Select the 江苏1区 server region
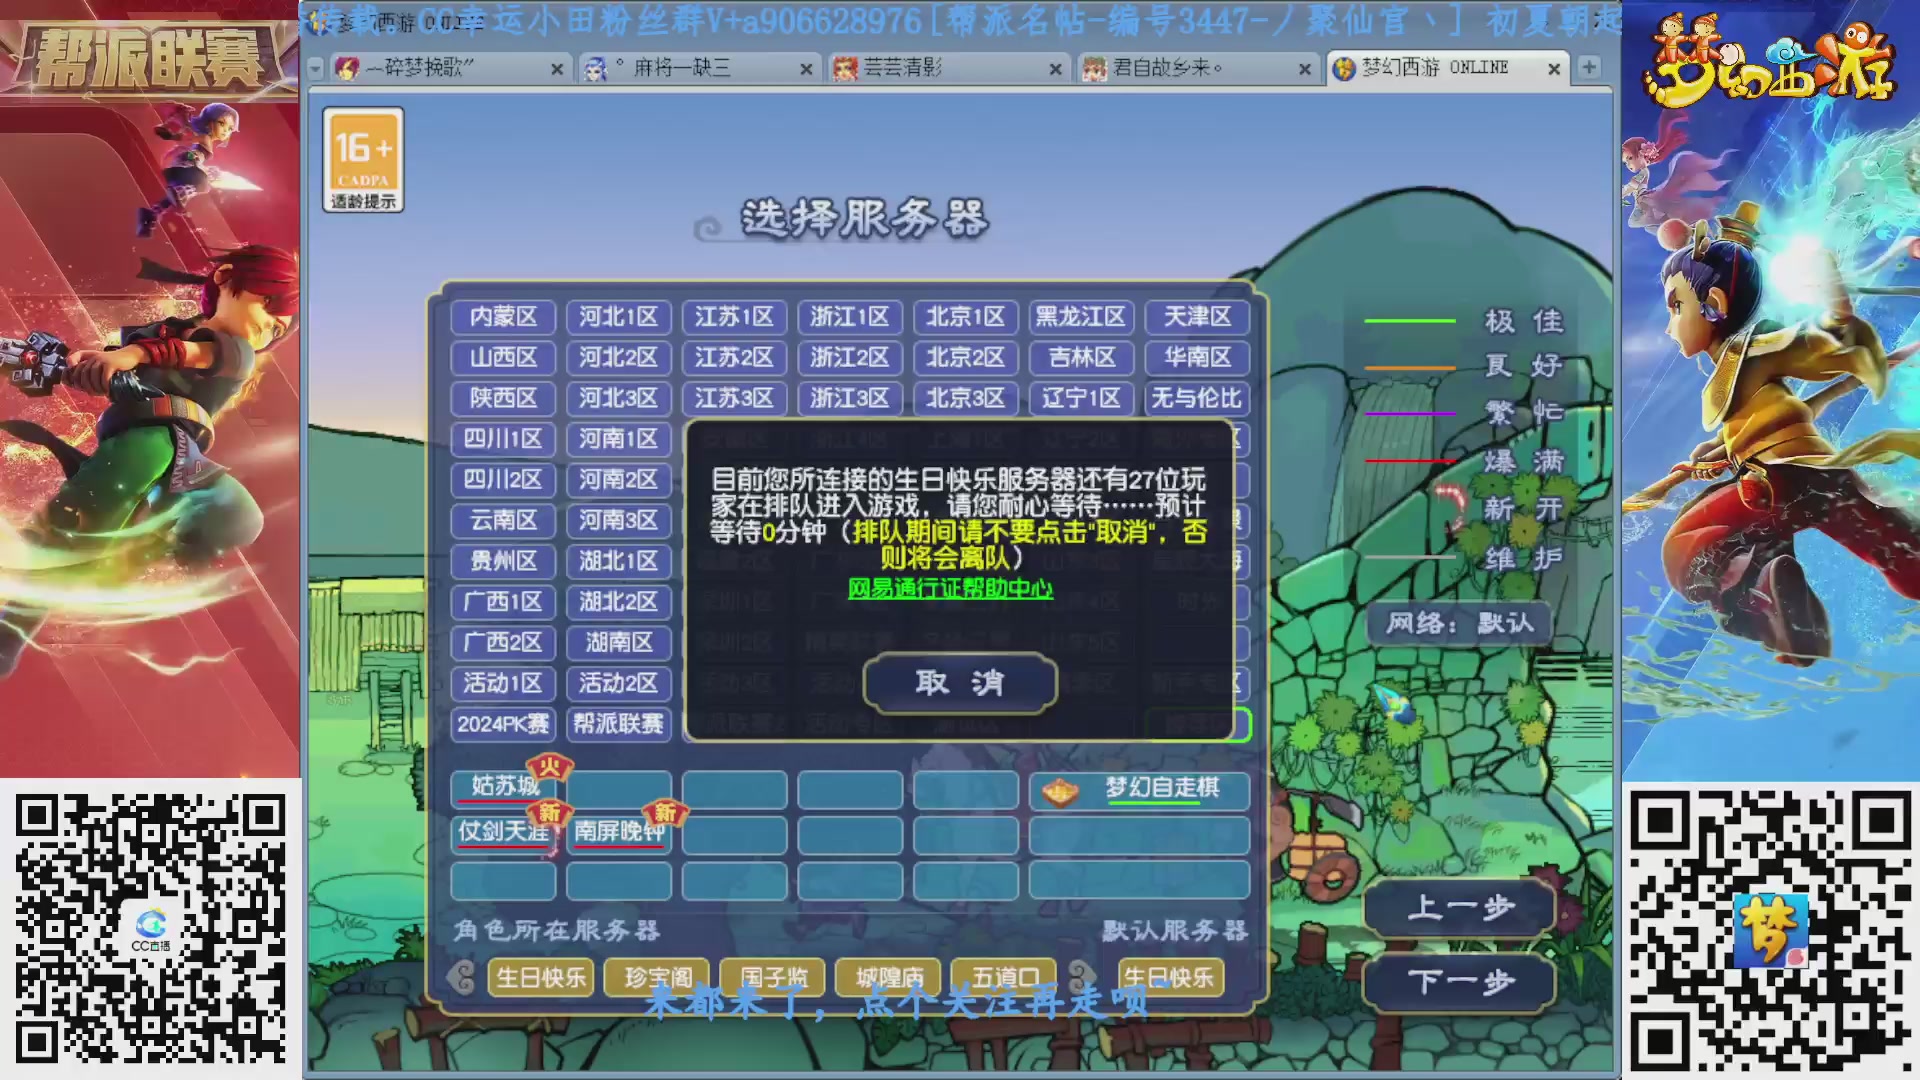The height and width of the screenshot is (1080, 1920). 734,317
